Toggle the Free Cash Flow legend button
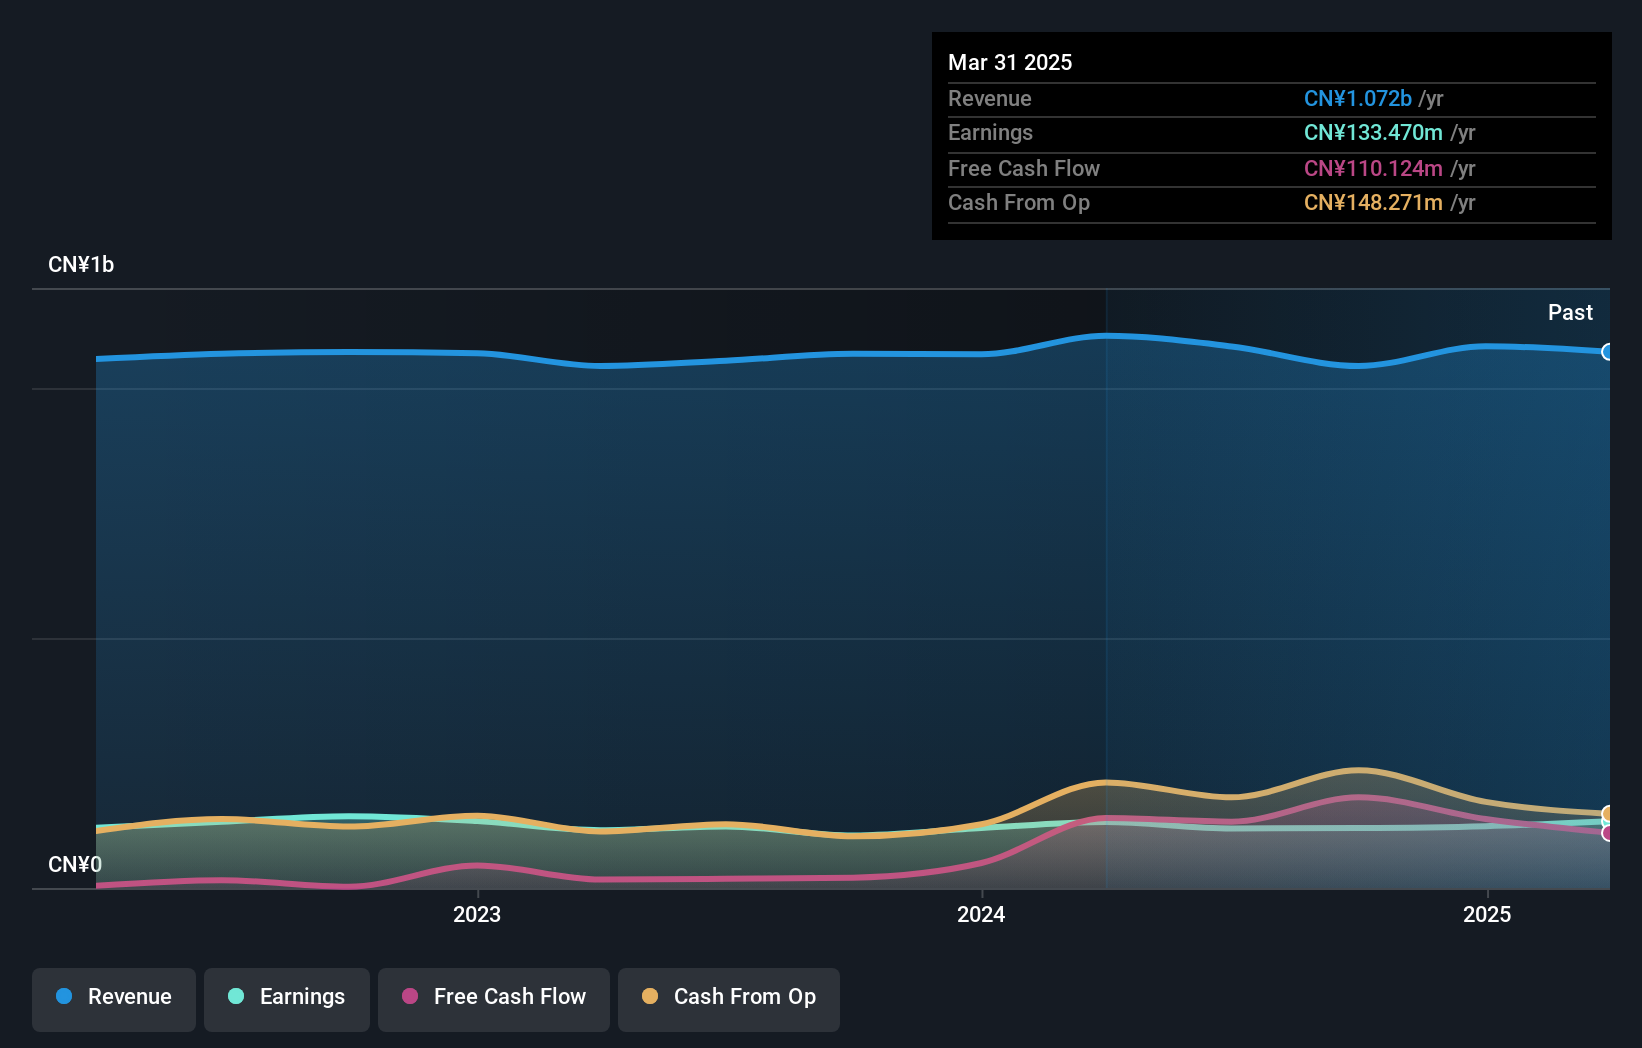 tap(494, 999)
